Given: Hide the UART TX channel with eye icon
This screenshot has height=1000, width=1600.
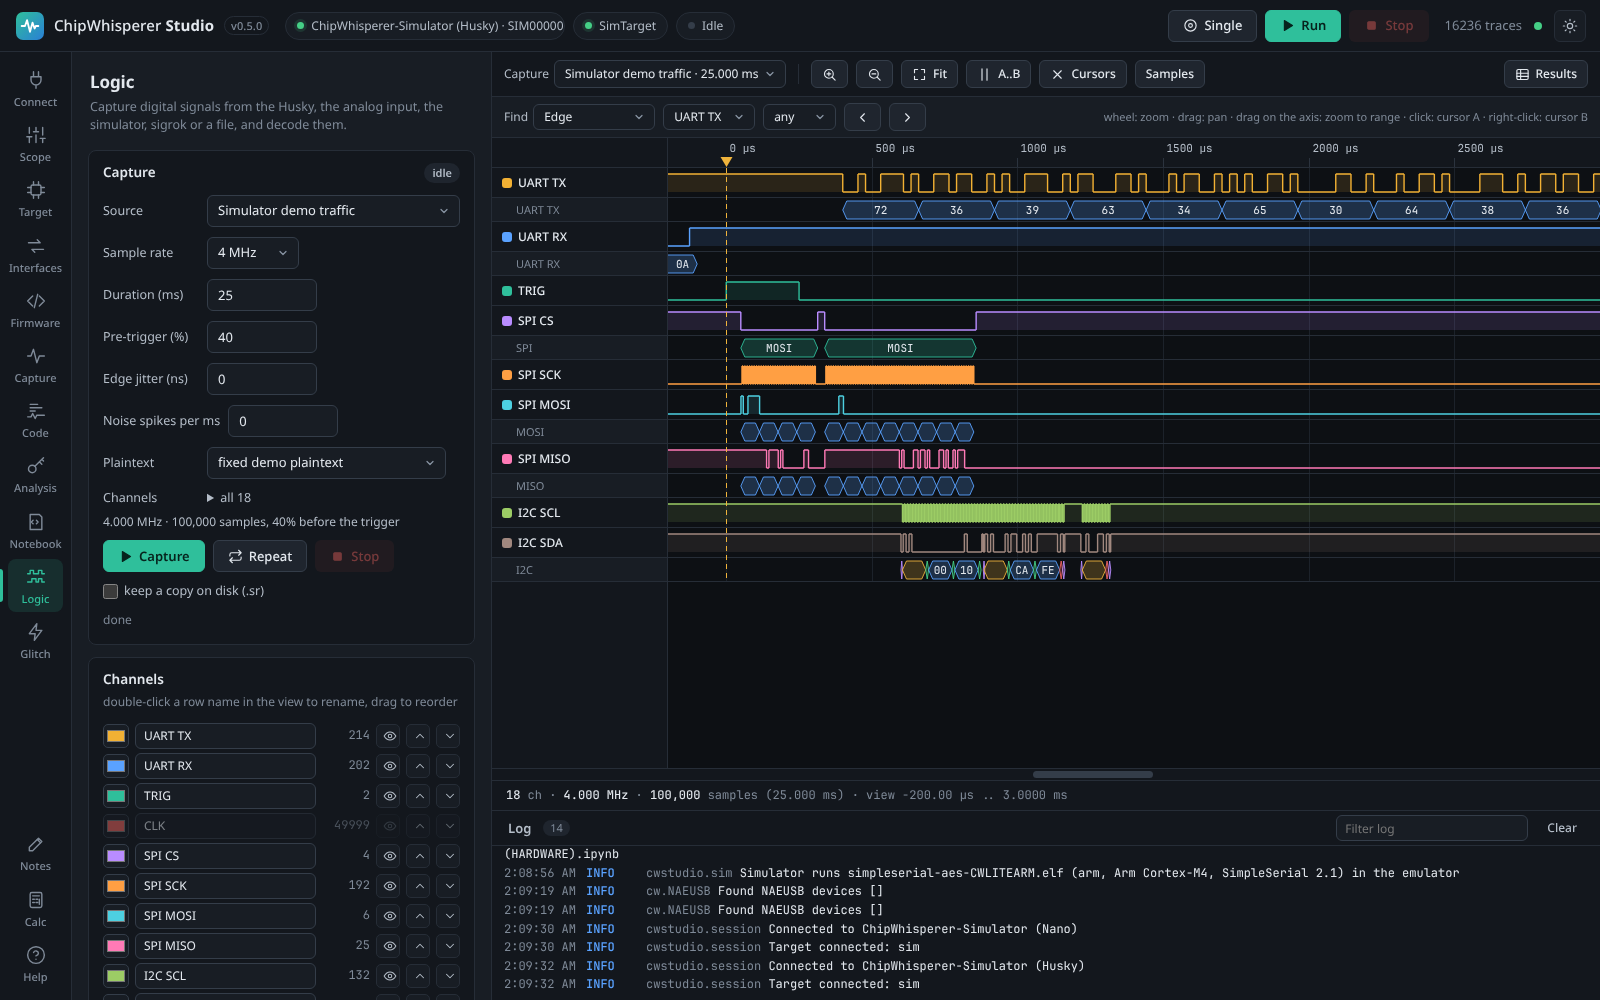Looking at the screenshot, I should point(390,736).
